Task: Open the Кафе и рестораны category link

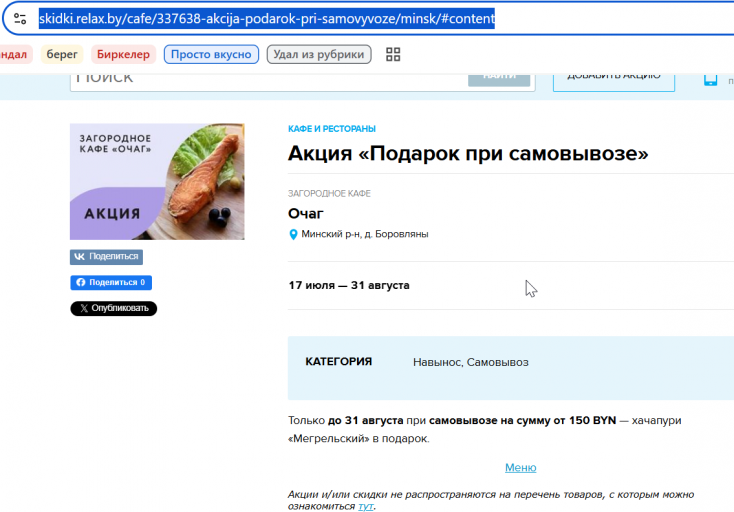Action: click(332, 129)
